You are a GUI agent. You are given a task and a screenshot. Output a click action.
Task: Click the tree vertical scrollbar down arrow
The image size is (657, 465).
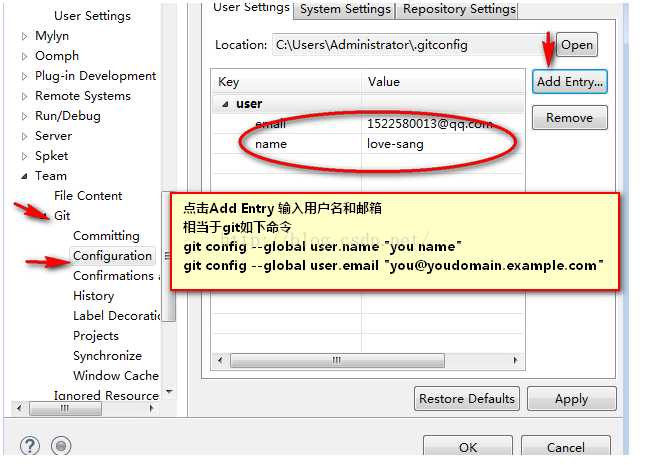[x=169, y=392]
